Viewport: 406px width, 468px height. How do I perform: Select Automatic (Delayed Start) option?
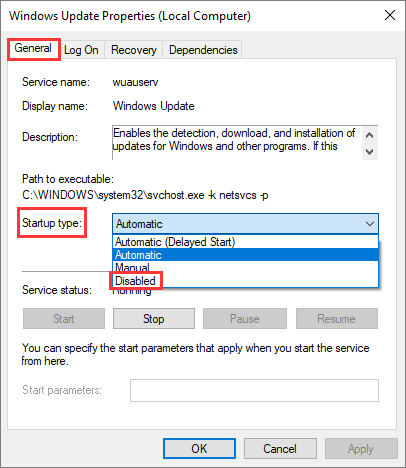[x=245, y=242]
